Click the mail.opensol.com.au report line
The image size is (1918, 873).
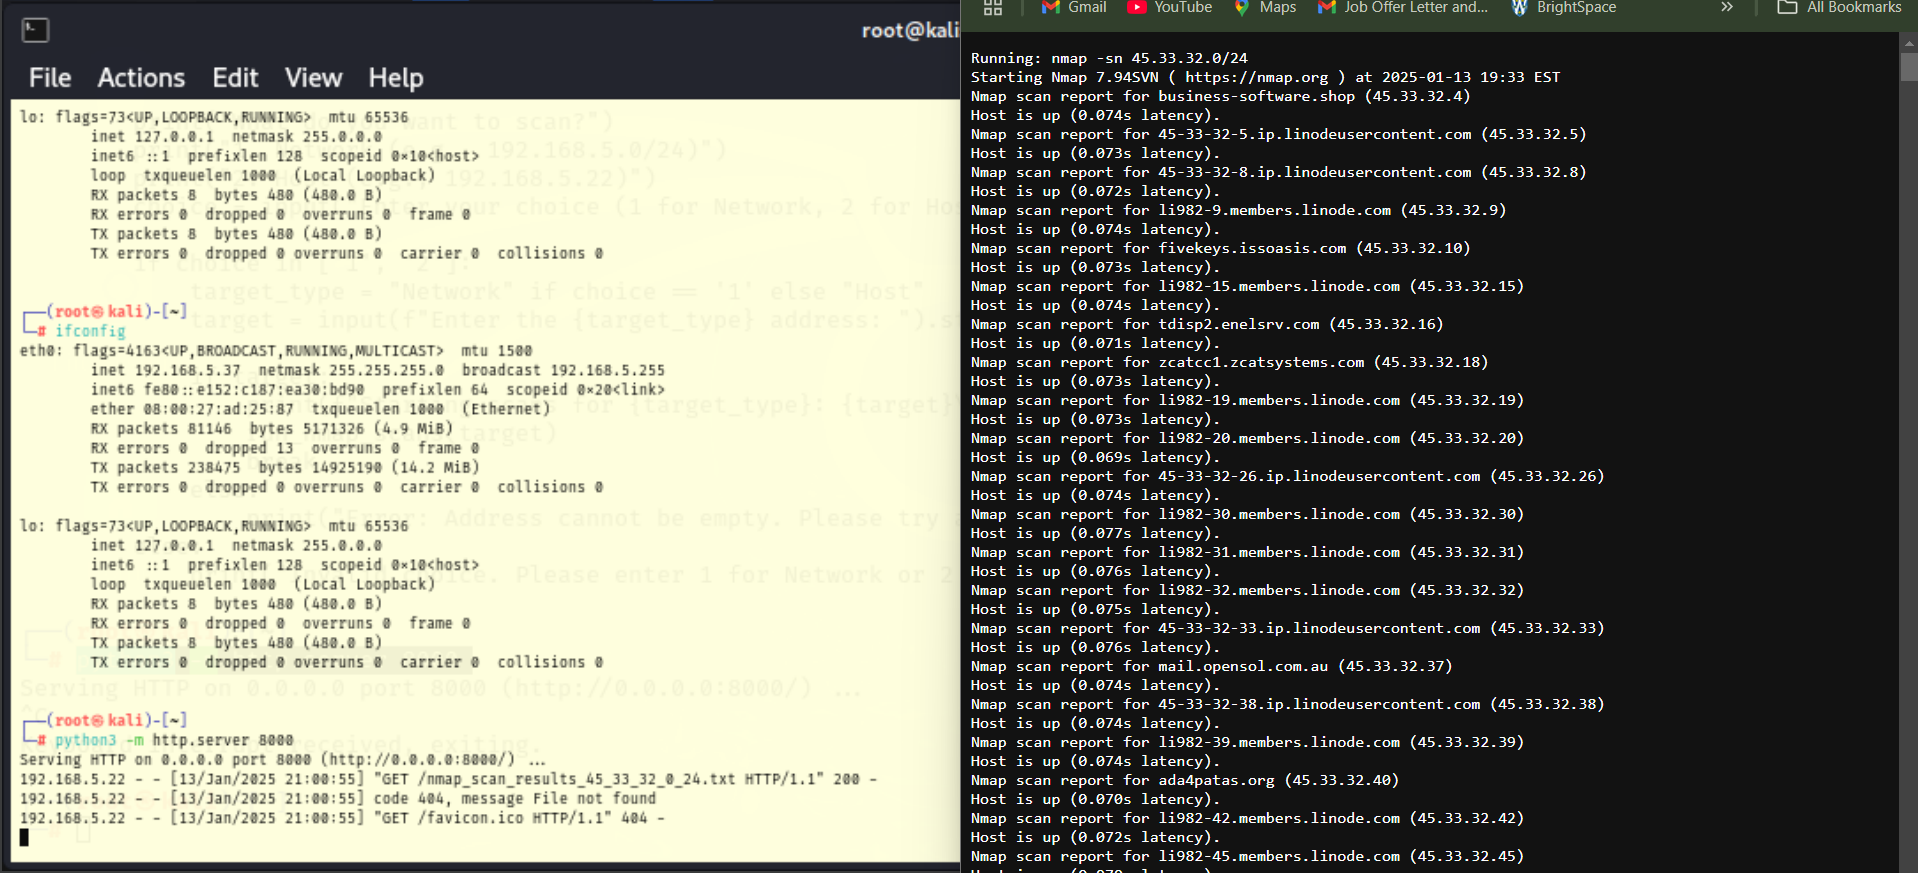1211,666
